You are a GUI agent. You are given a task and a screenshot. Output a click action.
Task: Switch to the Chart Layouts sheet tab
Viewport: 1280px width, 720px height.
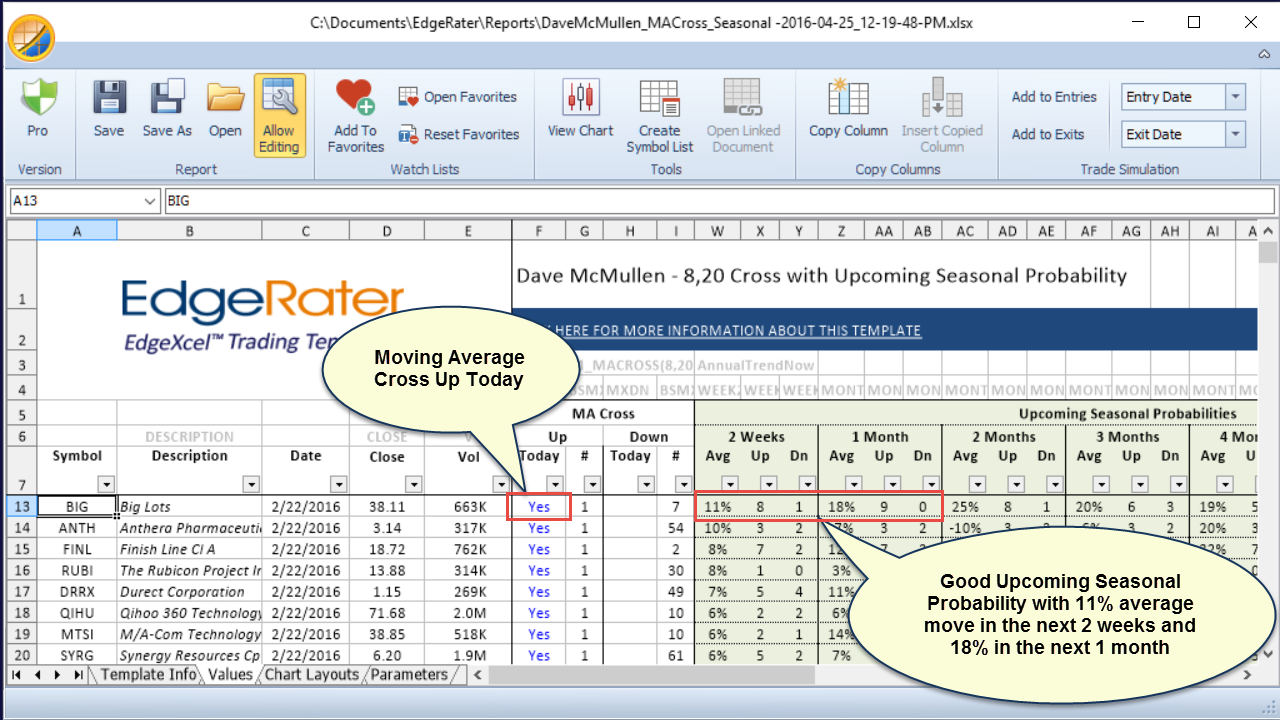click(x=311, y=675)
